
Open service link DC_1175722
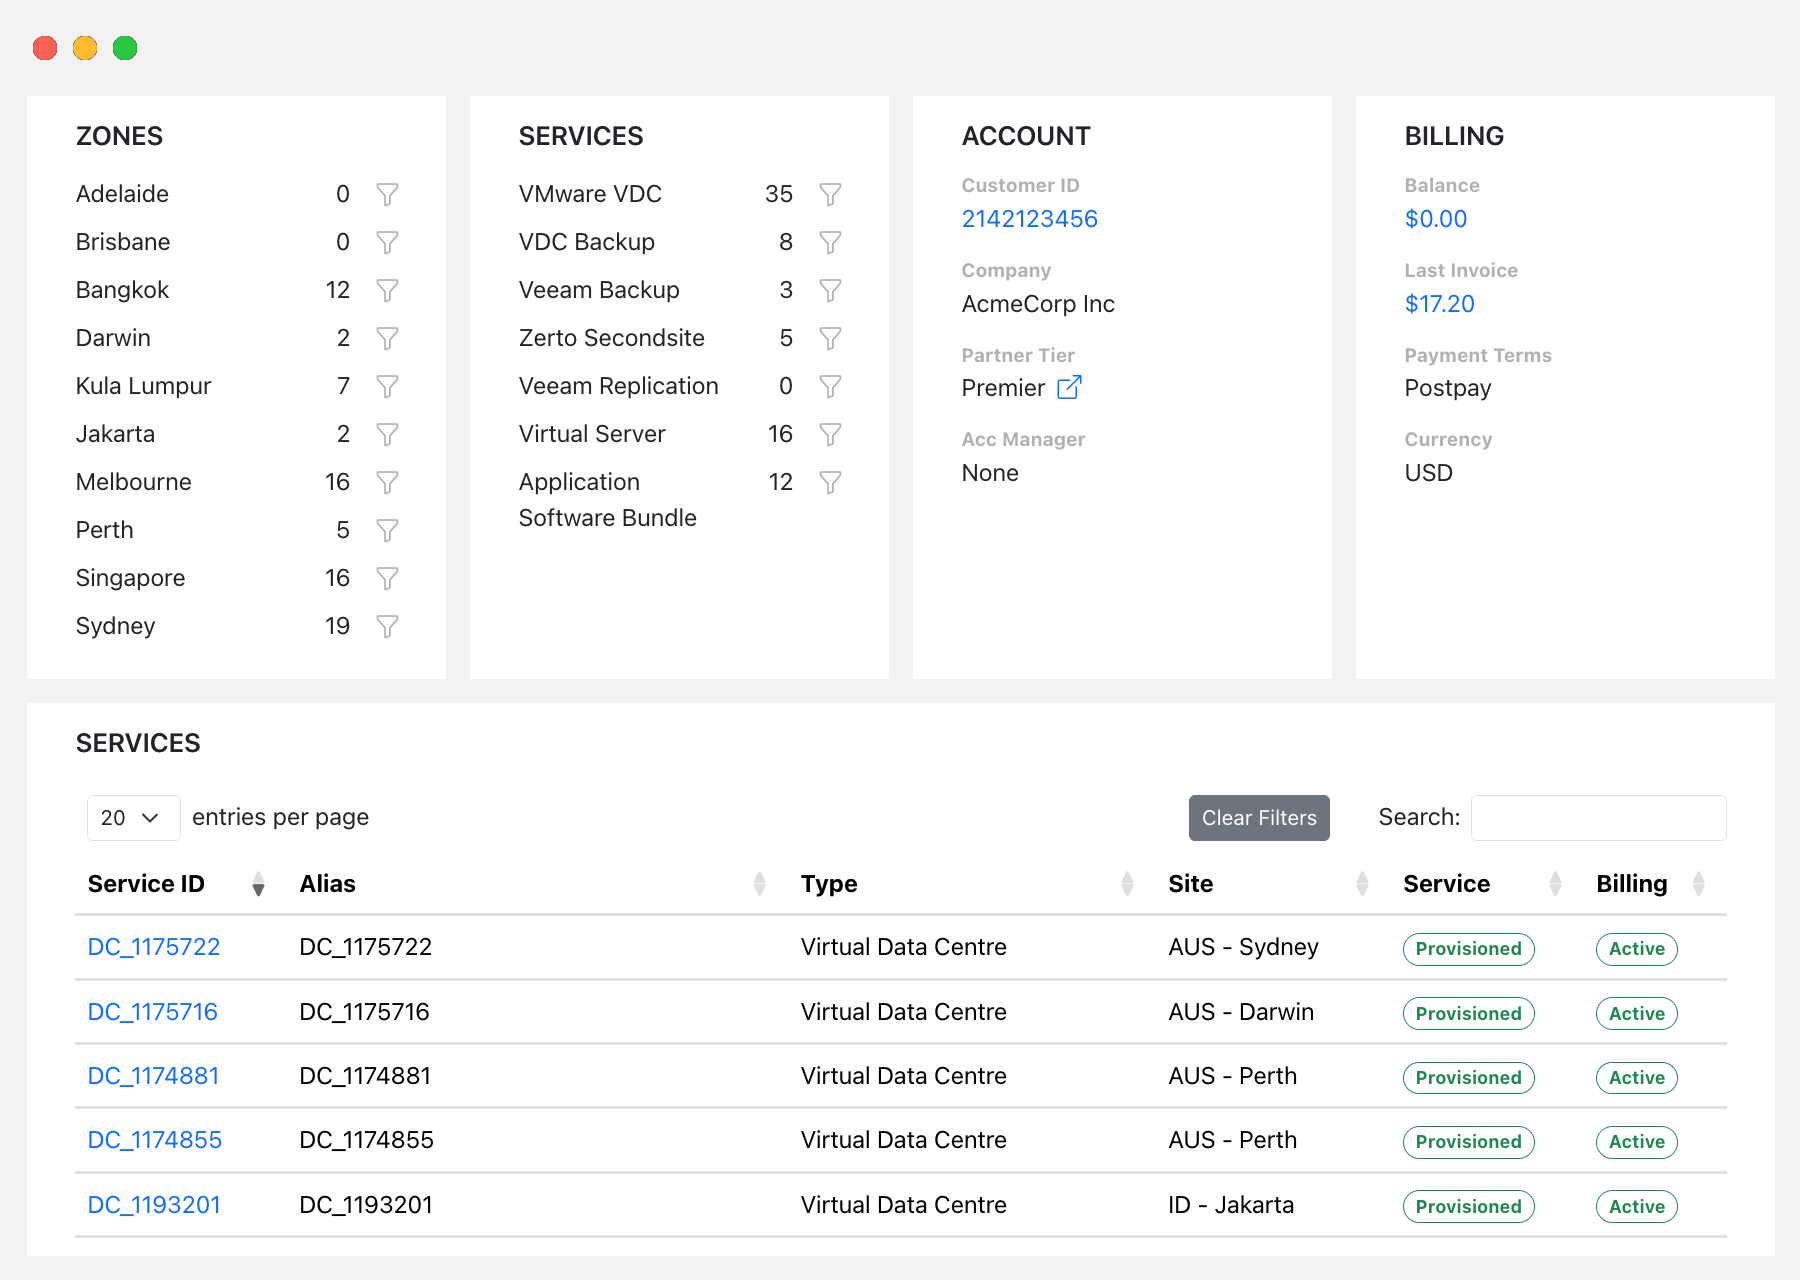click(x=154, y=947)
